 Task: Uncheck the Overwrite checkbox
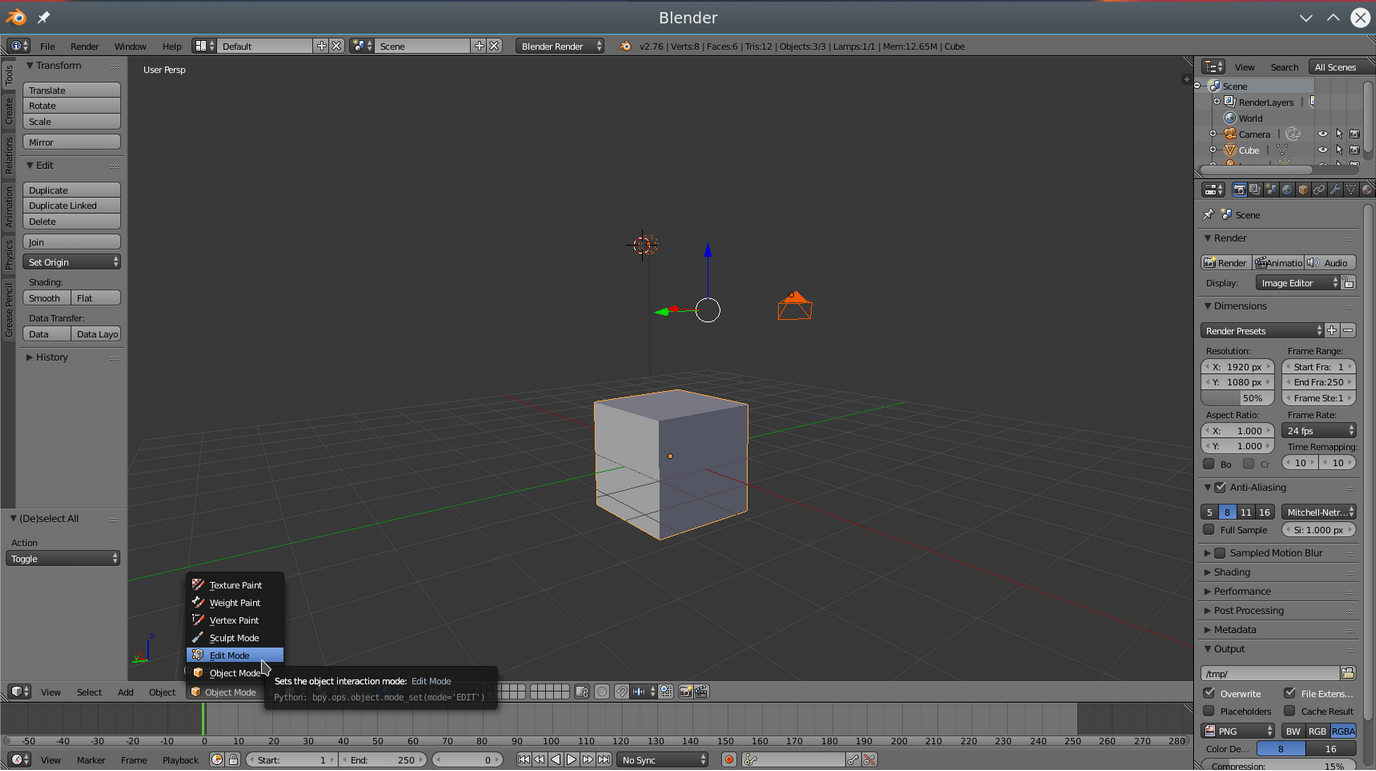1209,693
